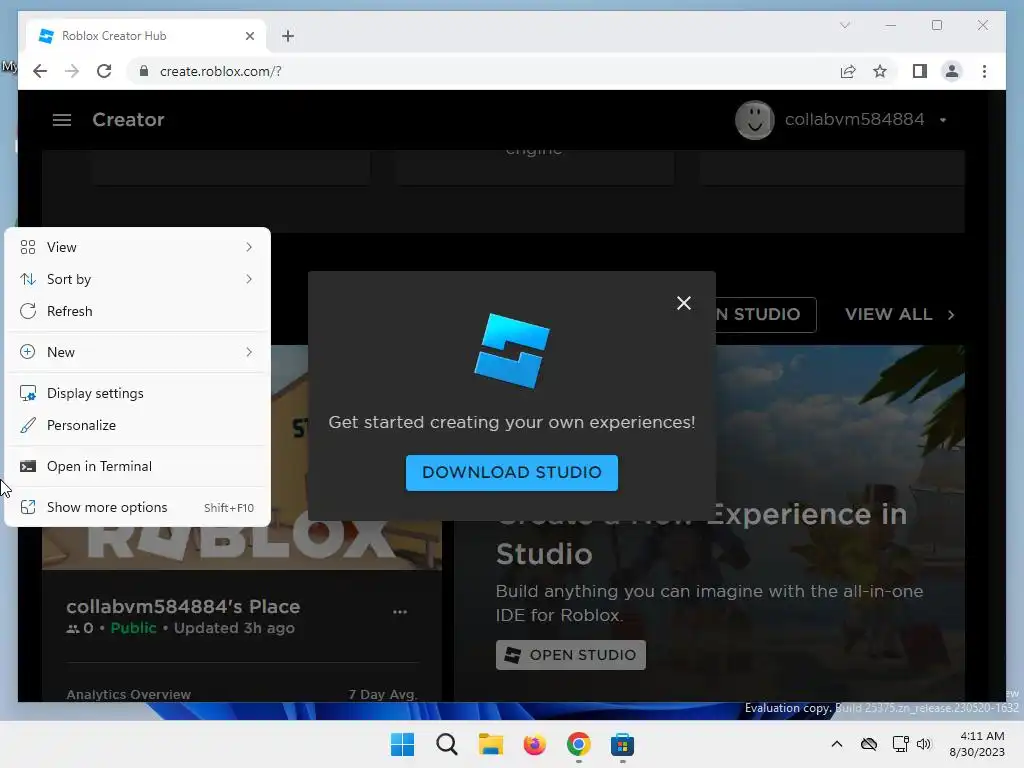
Task: Open Microsoft Store from taskbar
Action: (622, 744)
